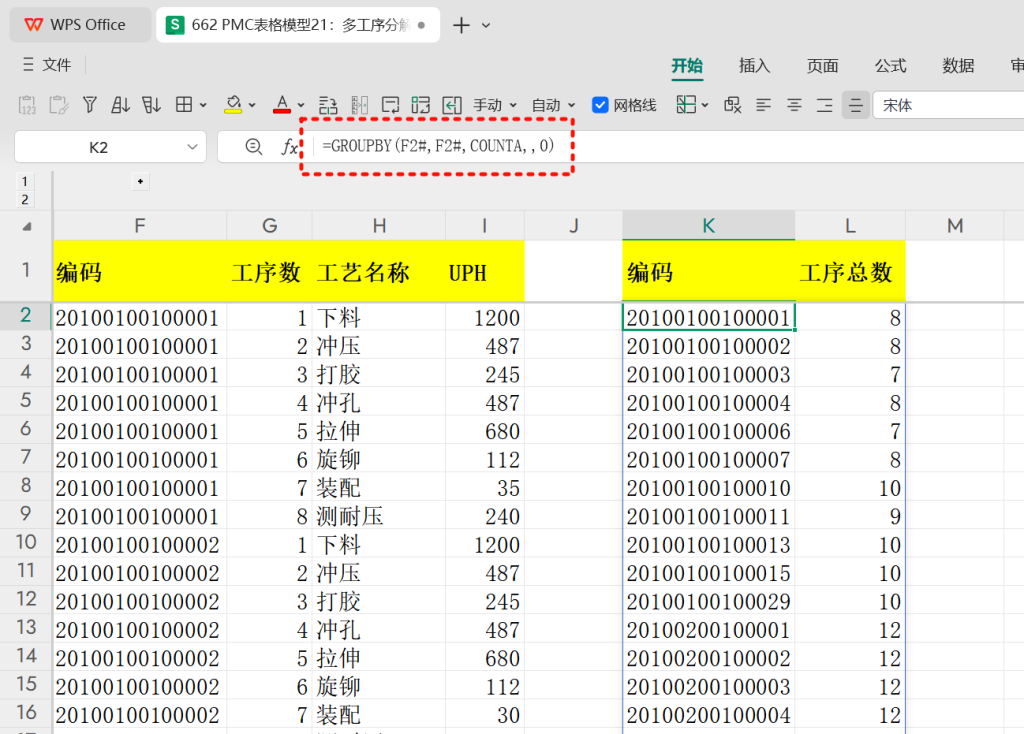This screenshot has height=734, width=1024.
Task: Click the font color A icon
Action: [282, 105]
